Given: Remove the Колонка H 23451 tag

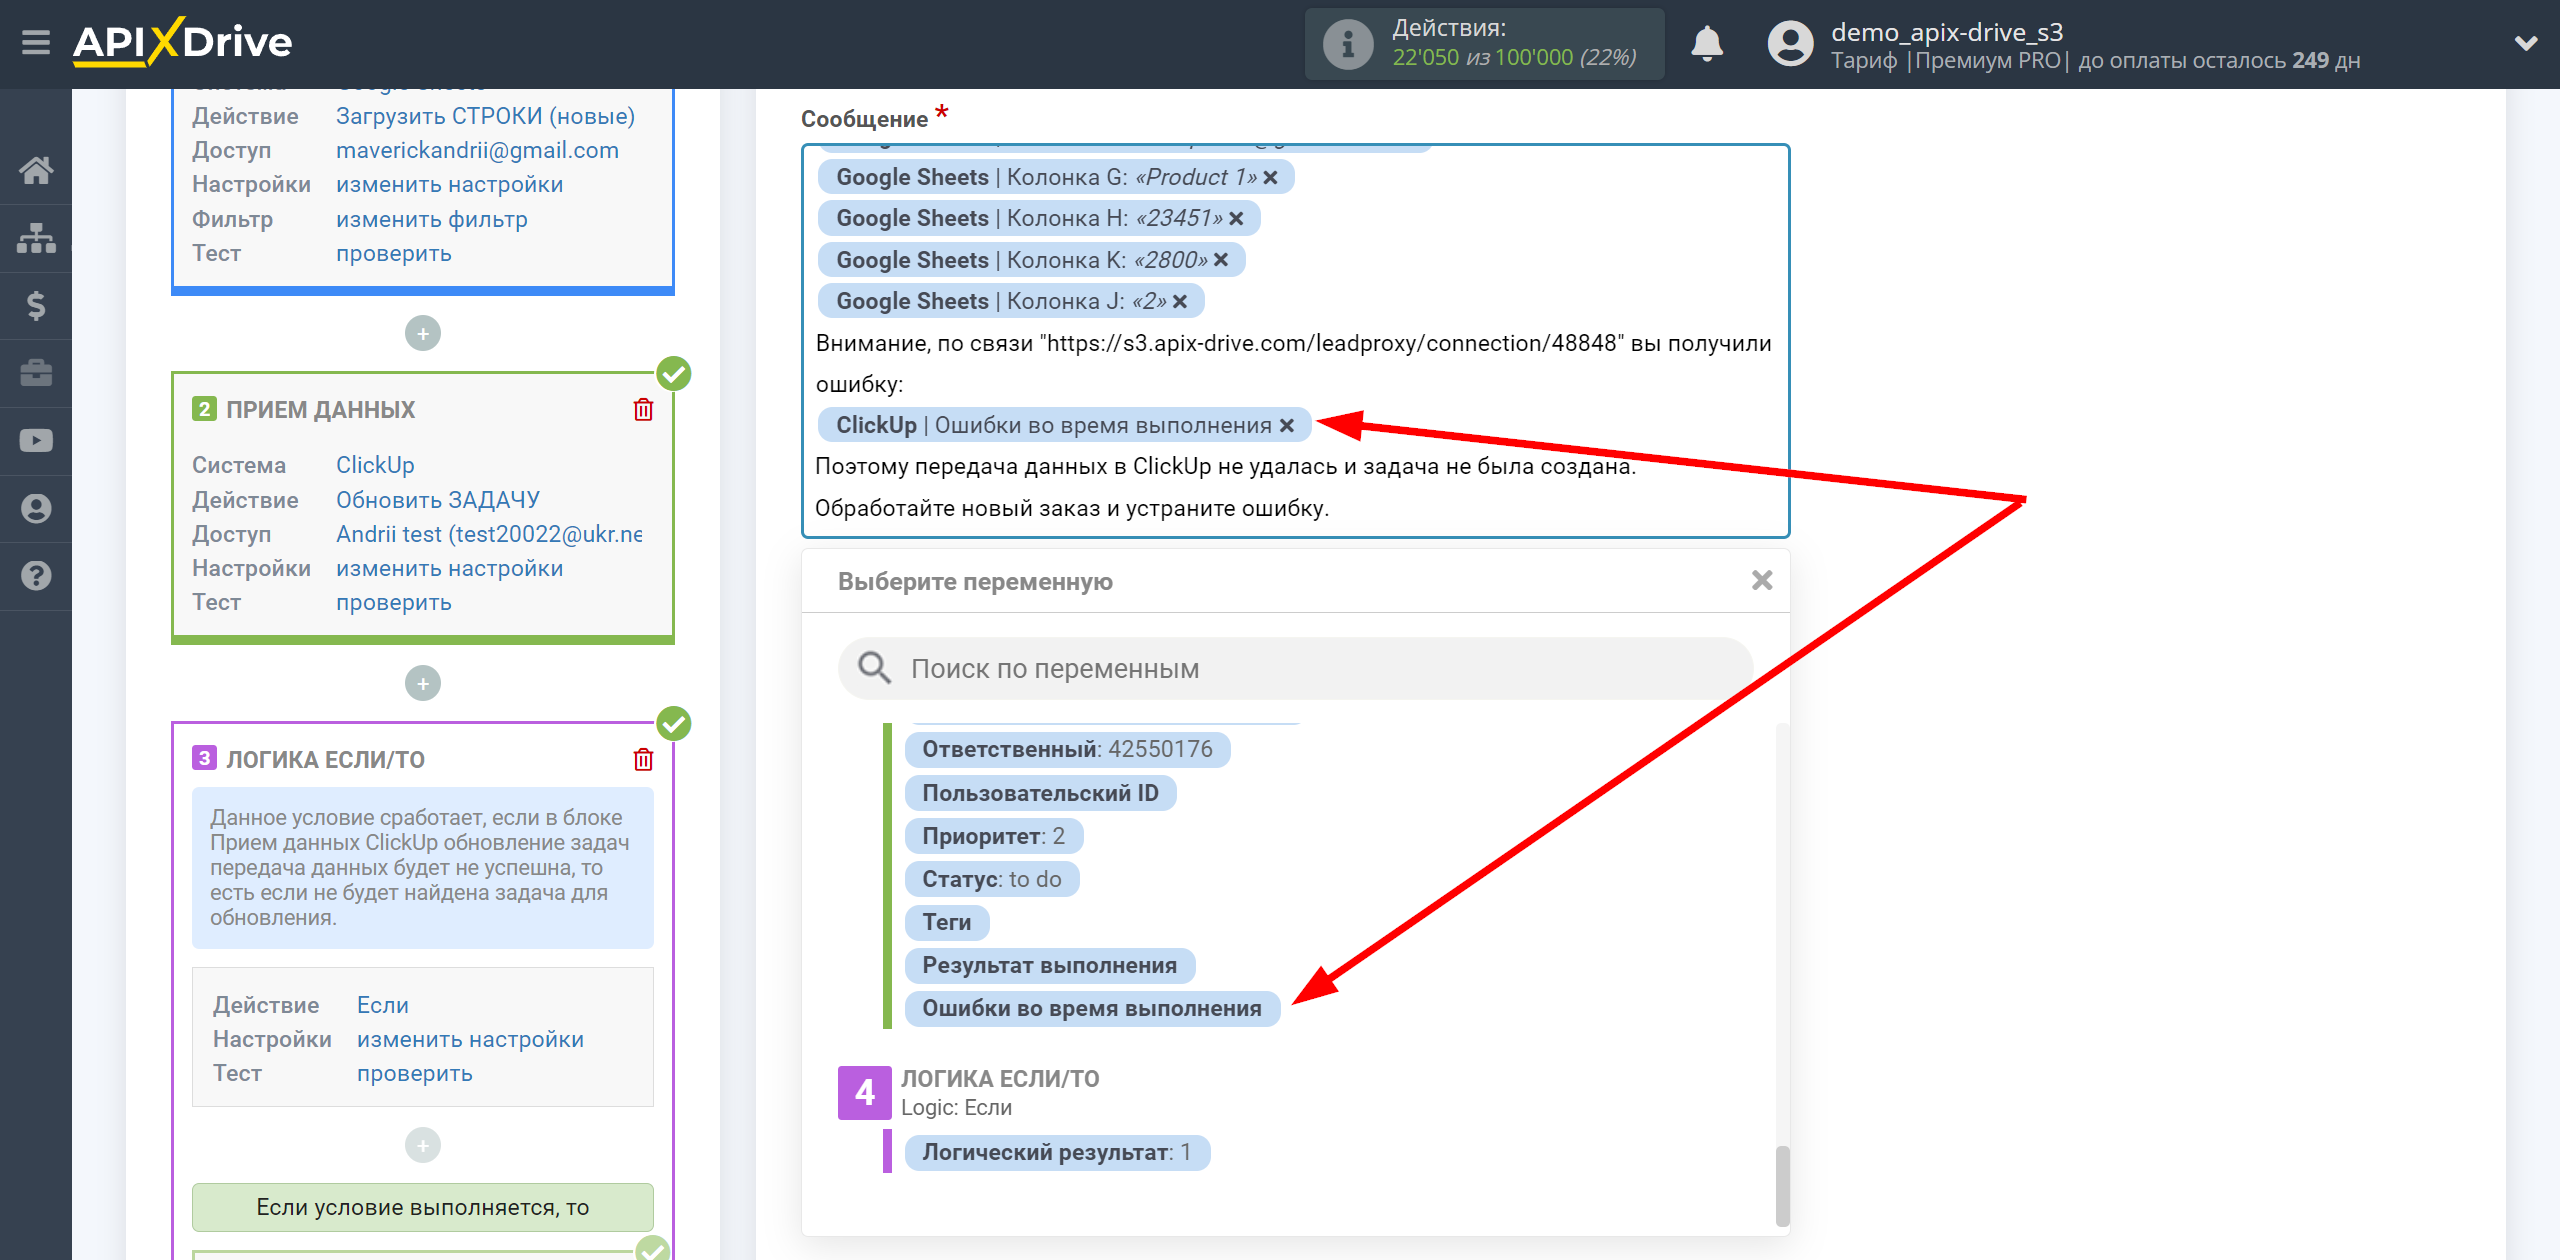Looking at the screenshot, I should (x=1236, y=219).
